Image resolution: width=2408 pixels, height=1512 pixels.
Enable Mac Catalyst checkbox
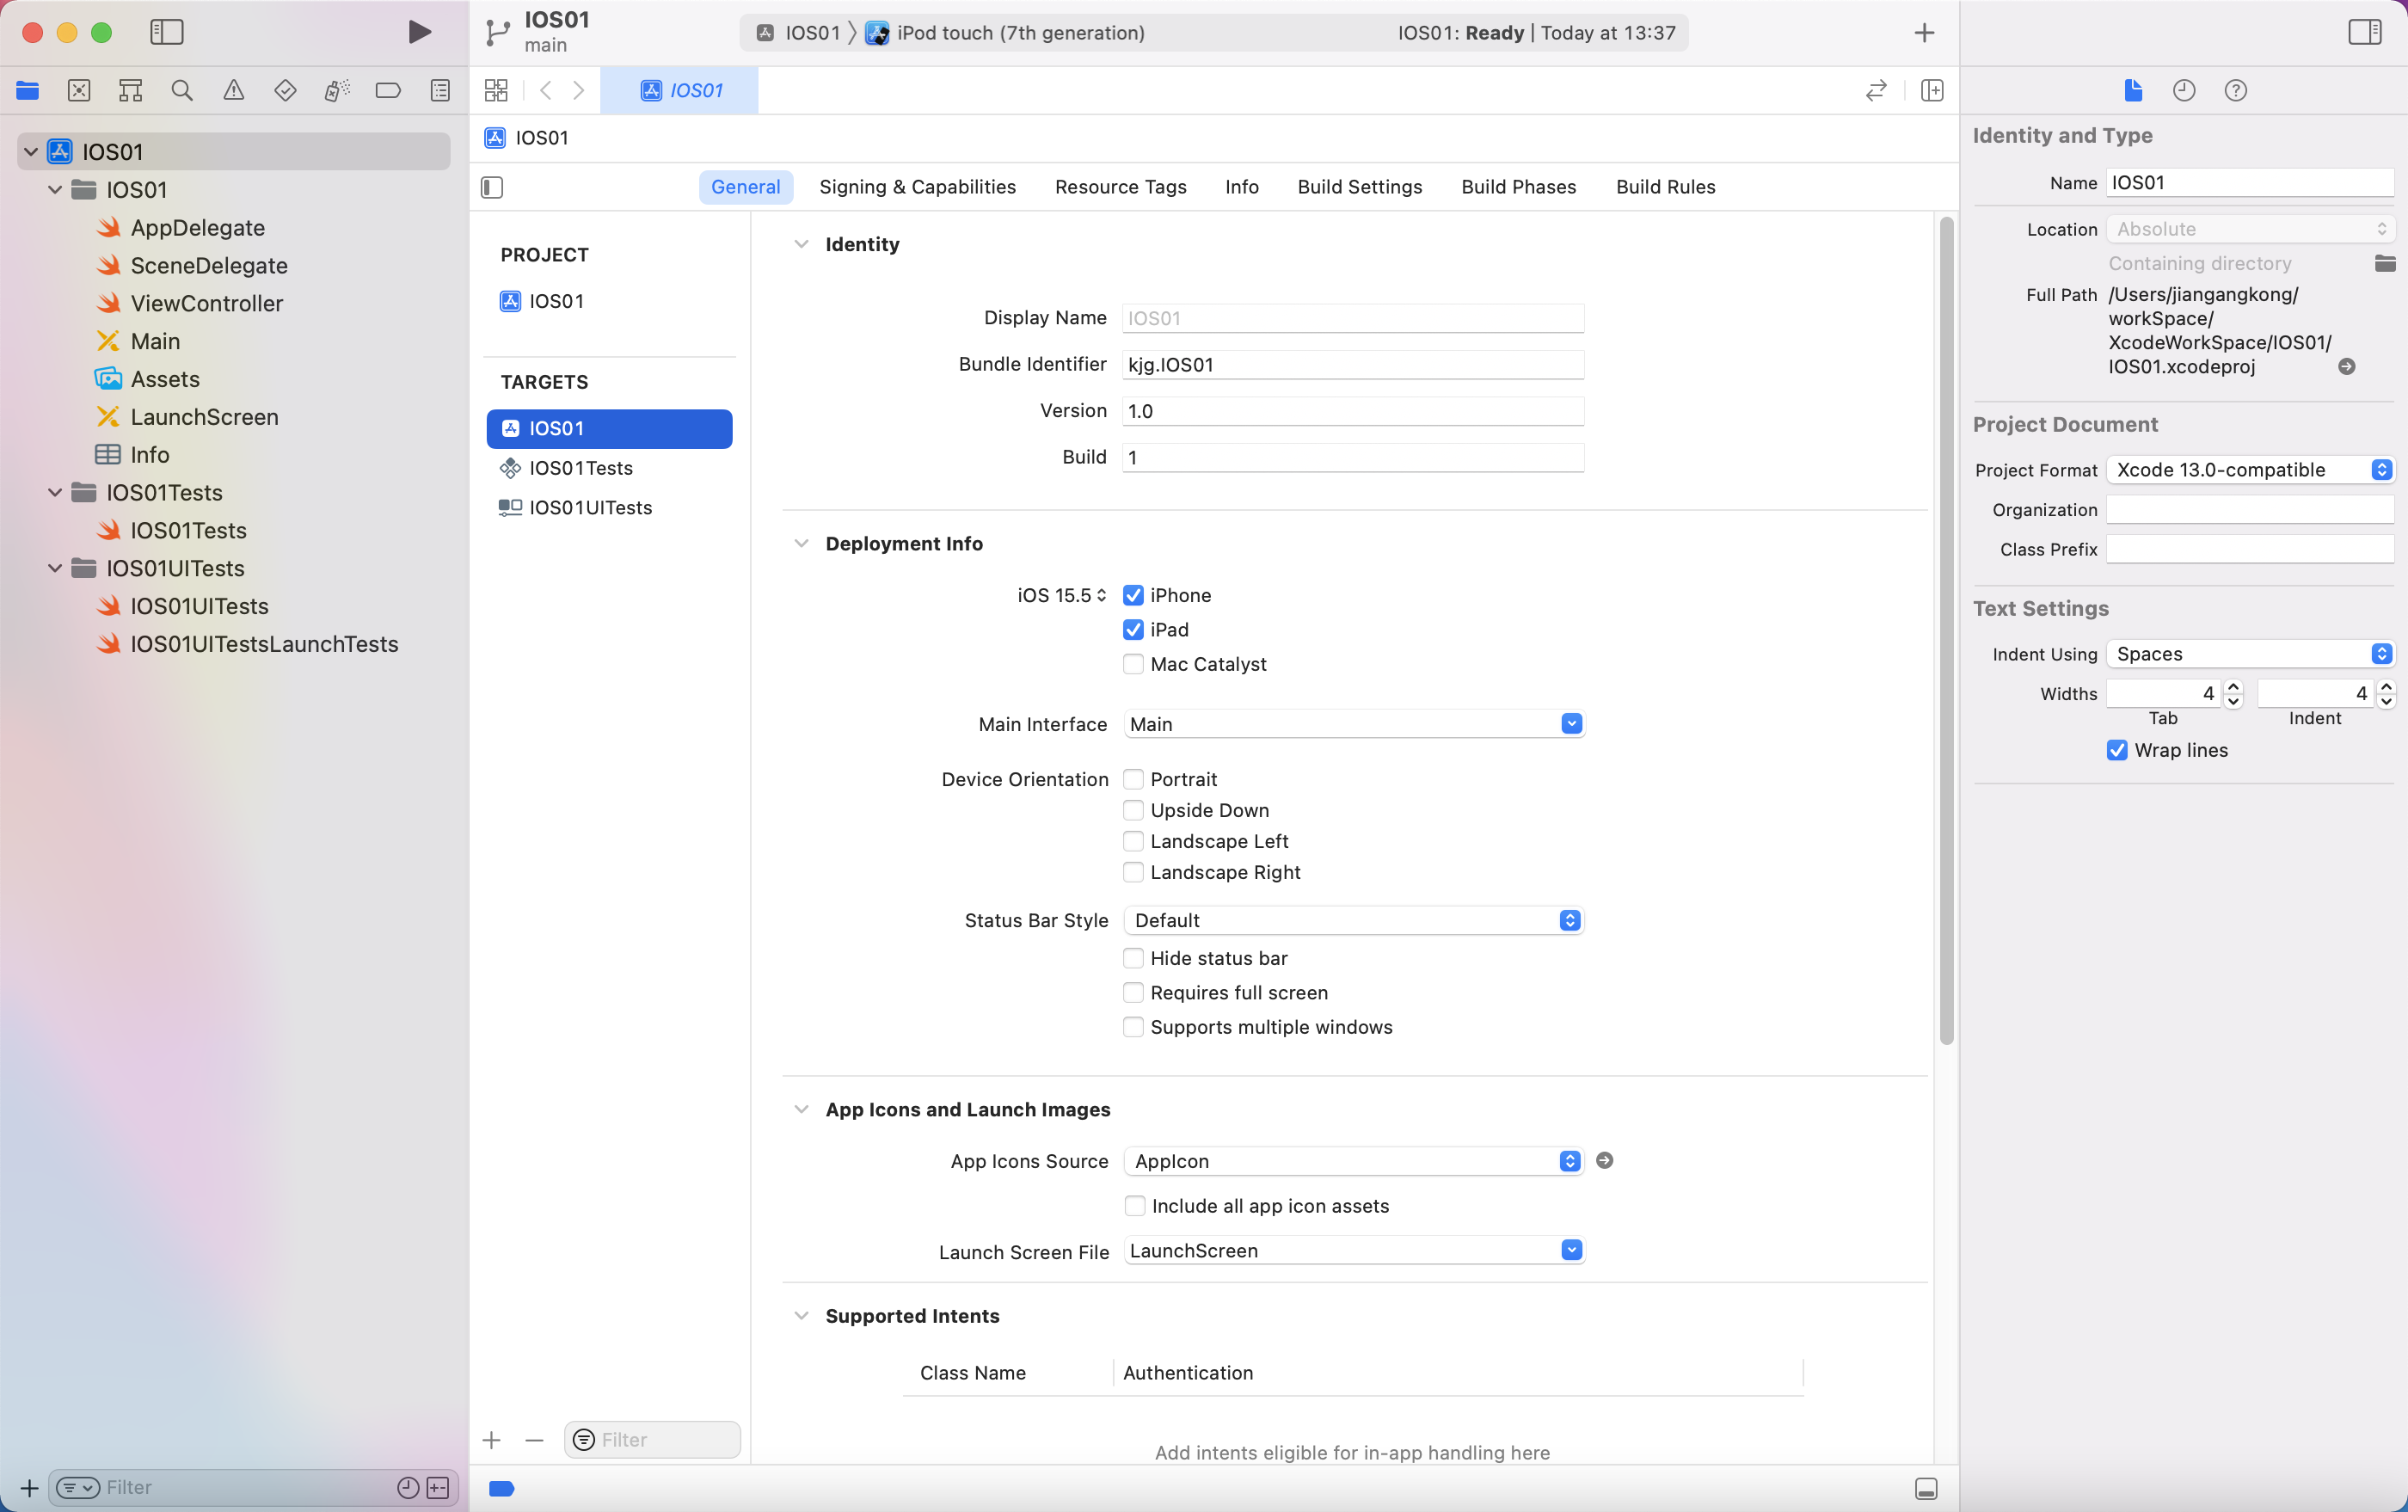(x=1133, y=664)
